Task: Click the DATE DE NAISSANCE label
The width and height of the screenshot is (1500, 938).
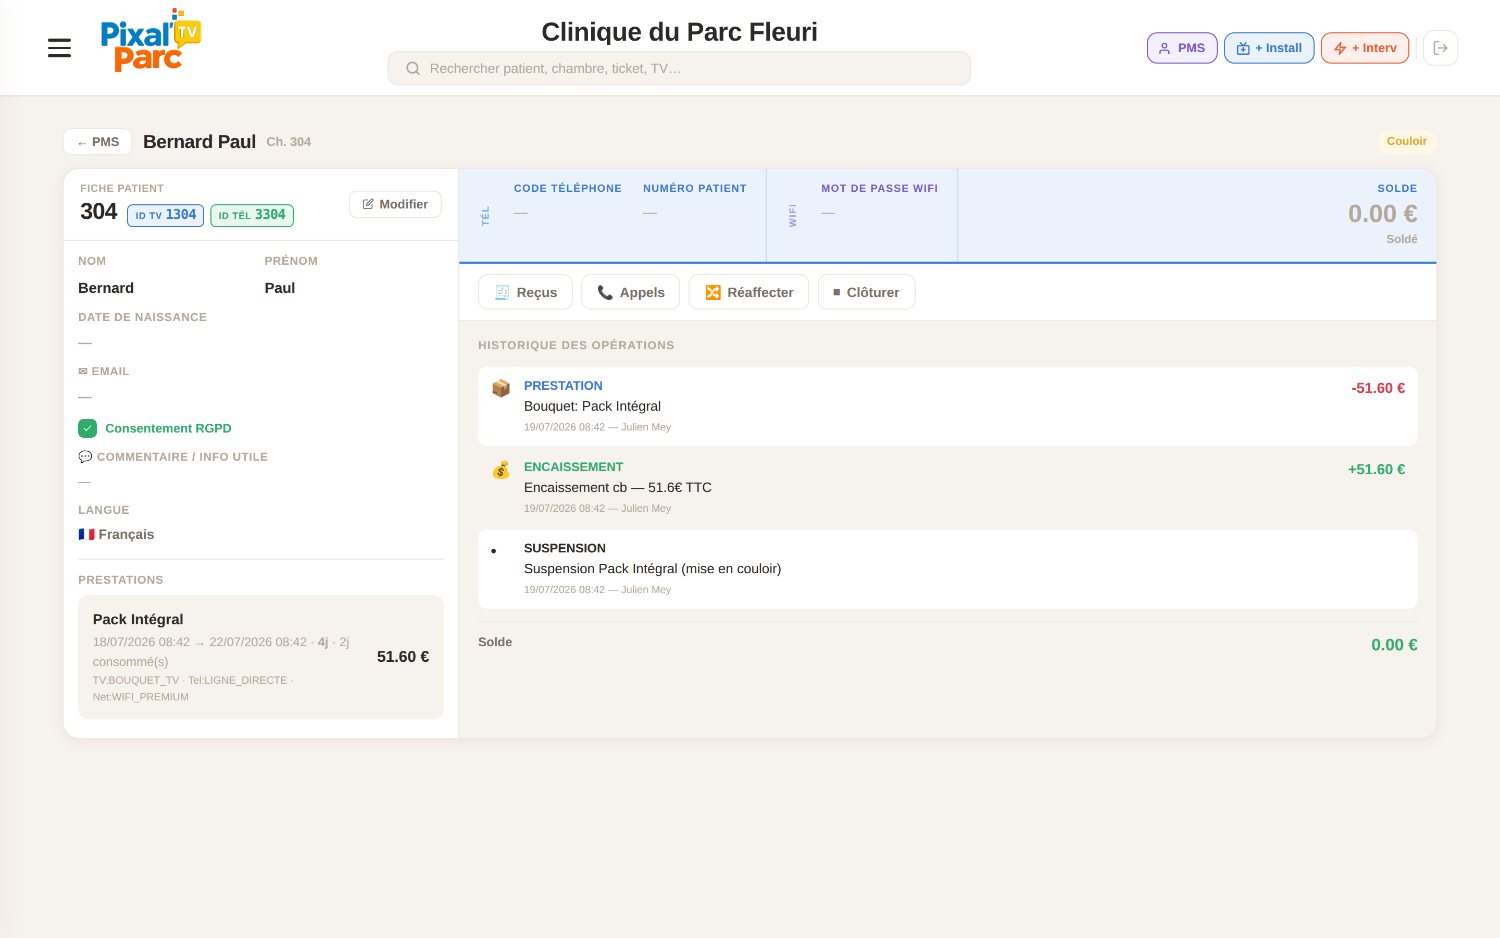Action: point(142,317)
